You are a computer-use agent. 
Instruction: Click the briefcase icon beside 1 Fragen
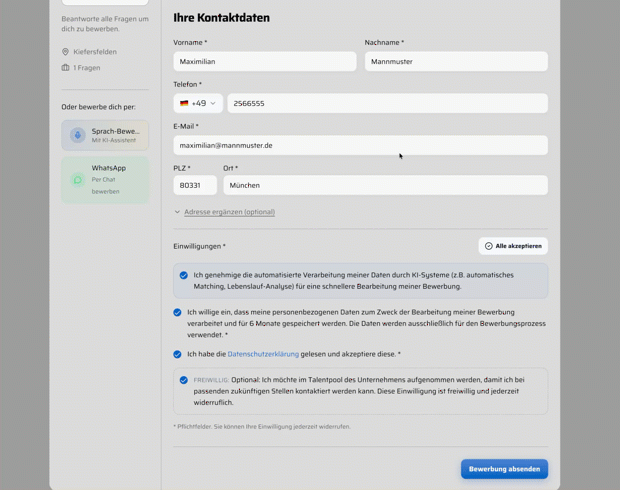(66, 68)
